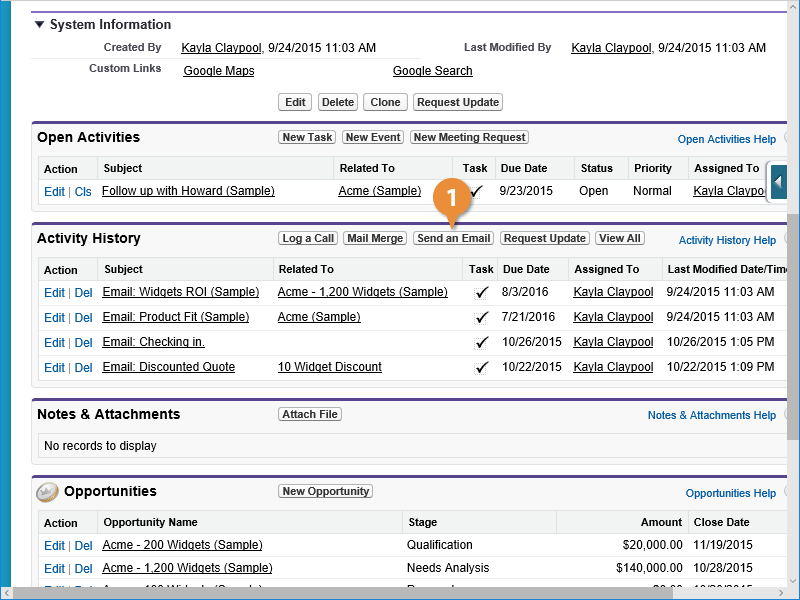Click Task checkmark for Email: Widgets ROI
800x600 pixels.
click(482, 292)
